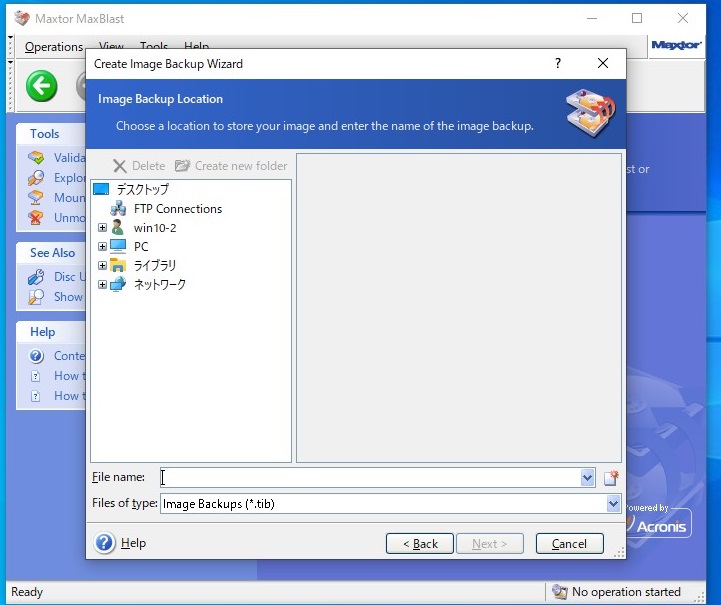The height and width of the screenshot is (605, 721).
Task: Click the < Back button
Action: click(420, 544)
